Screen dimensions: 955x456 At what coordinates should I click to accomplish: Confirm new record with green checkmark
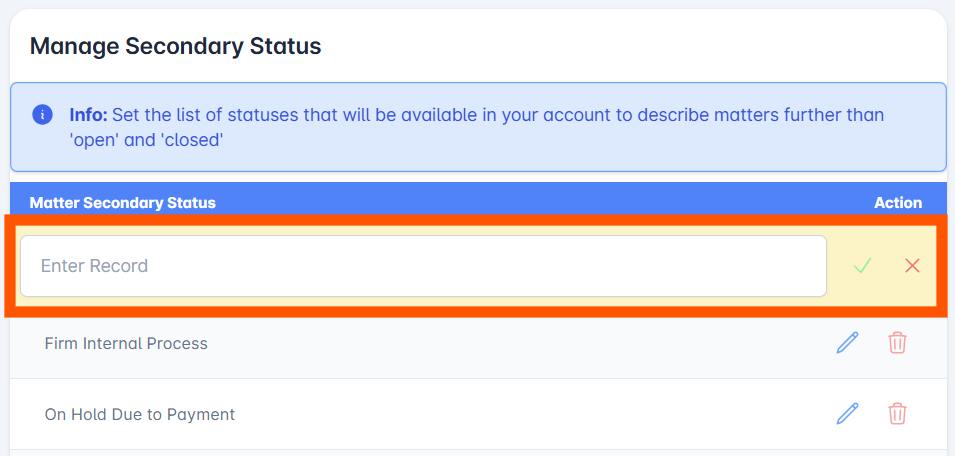[x=862, y=265]
